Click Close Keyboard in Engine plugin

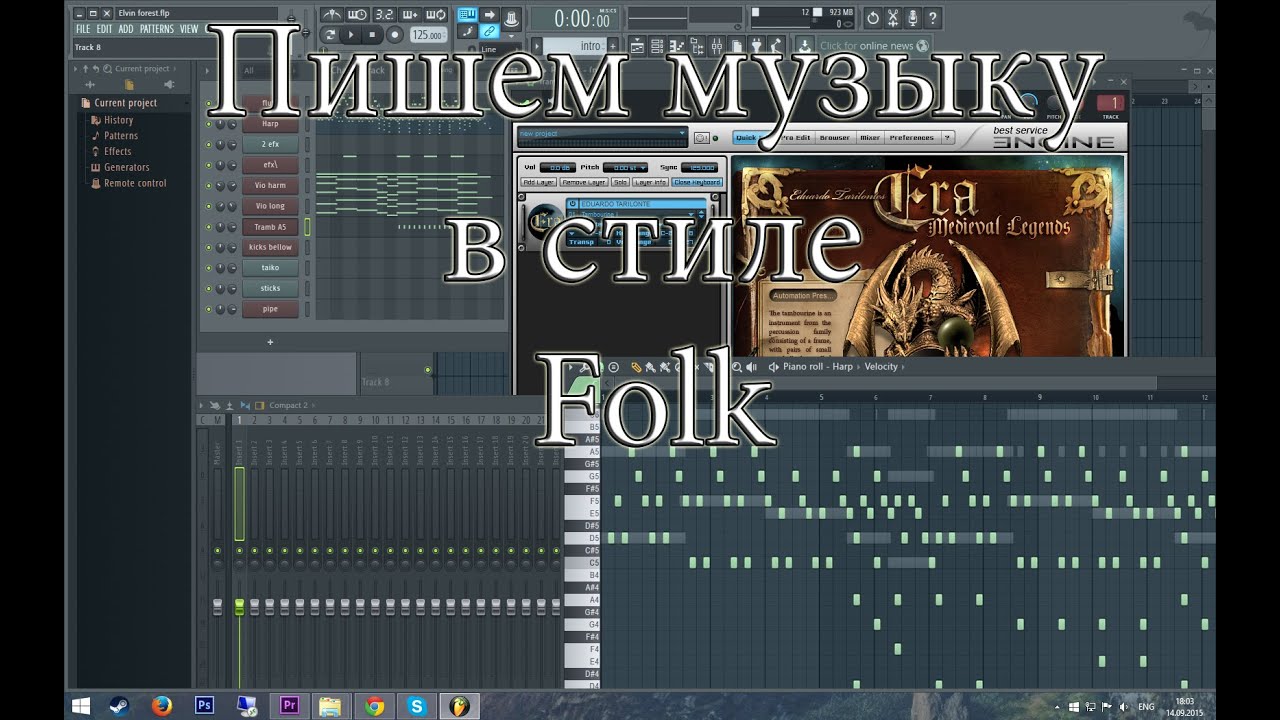pos(697,182)
